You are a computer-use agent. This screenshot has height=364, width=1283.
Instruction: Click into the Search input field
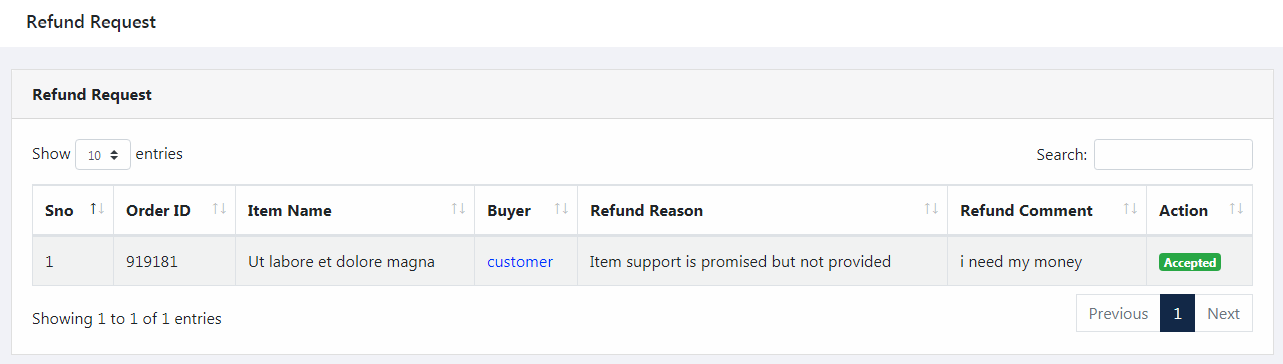point(1173,155)
